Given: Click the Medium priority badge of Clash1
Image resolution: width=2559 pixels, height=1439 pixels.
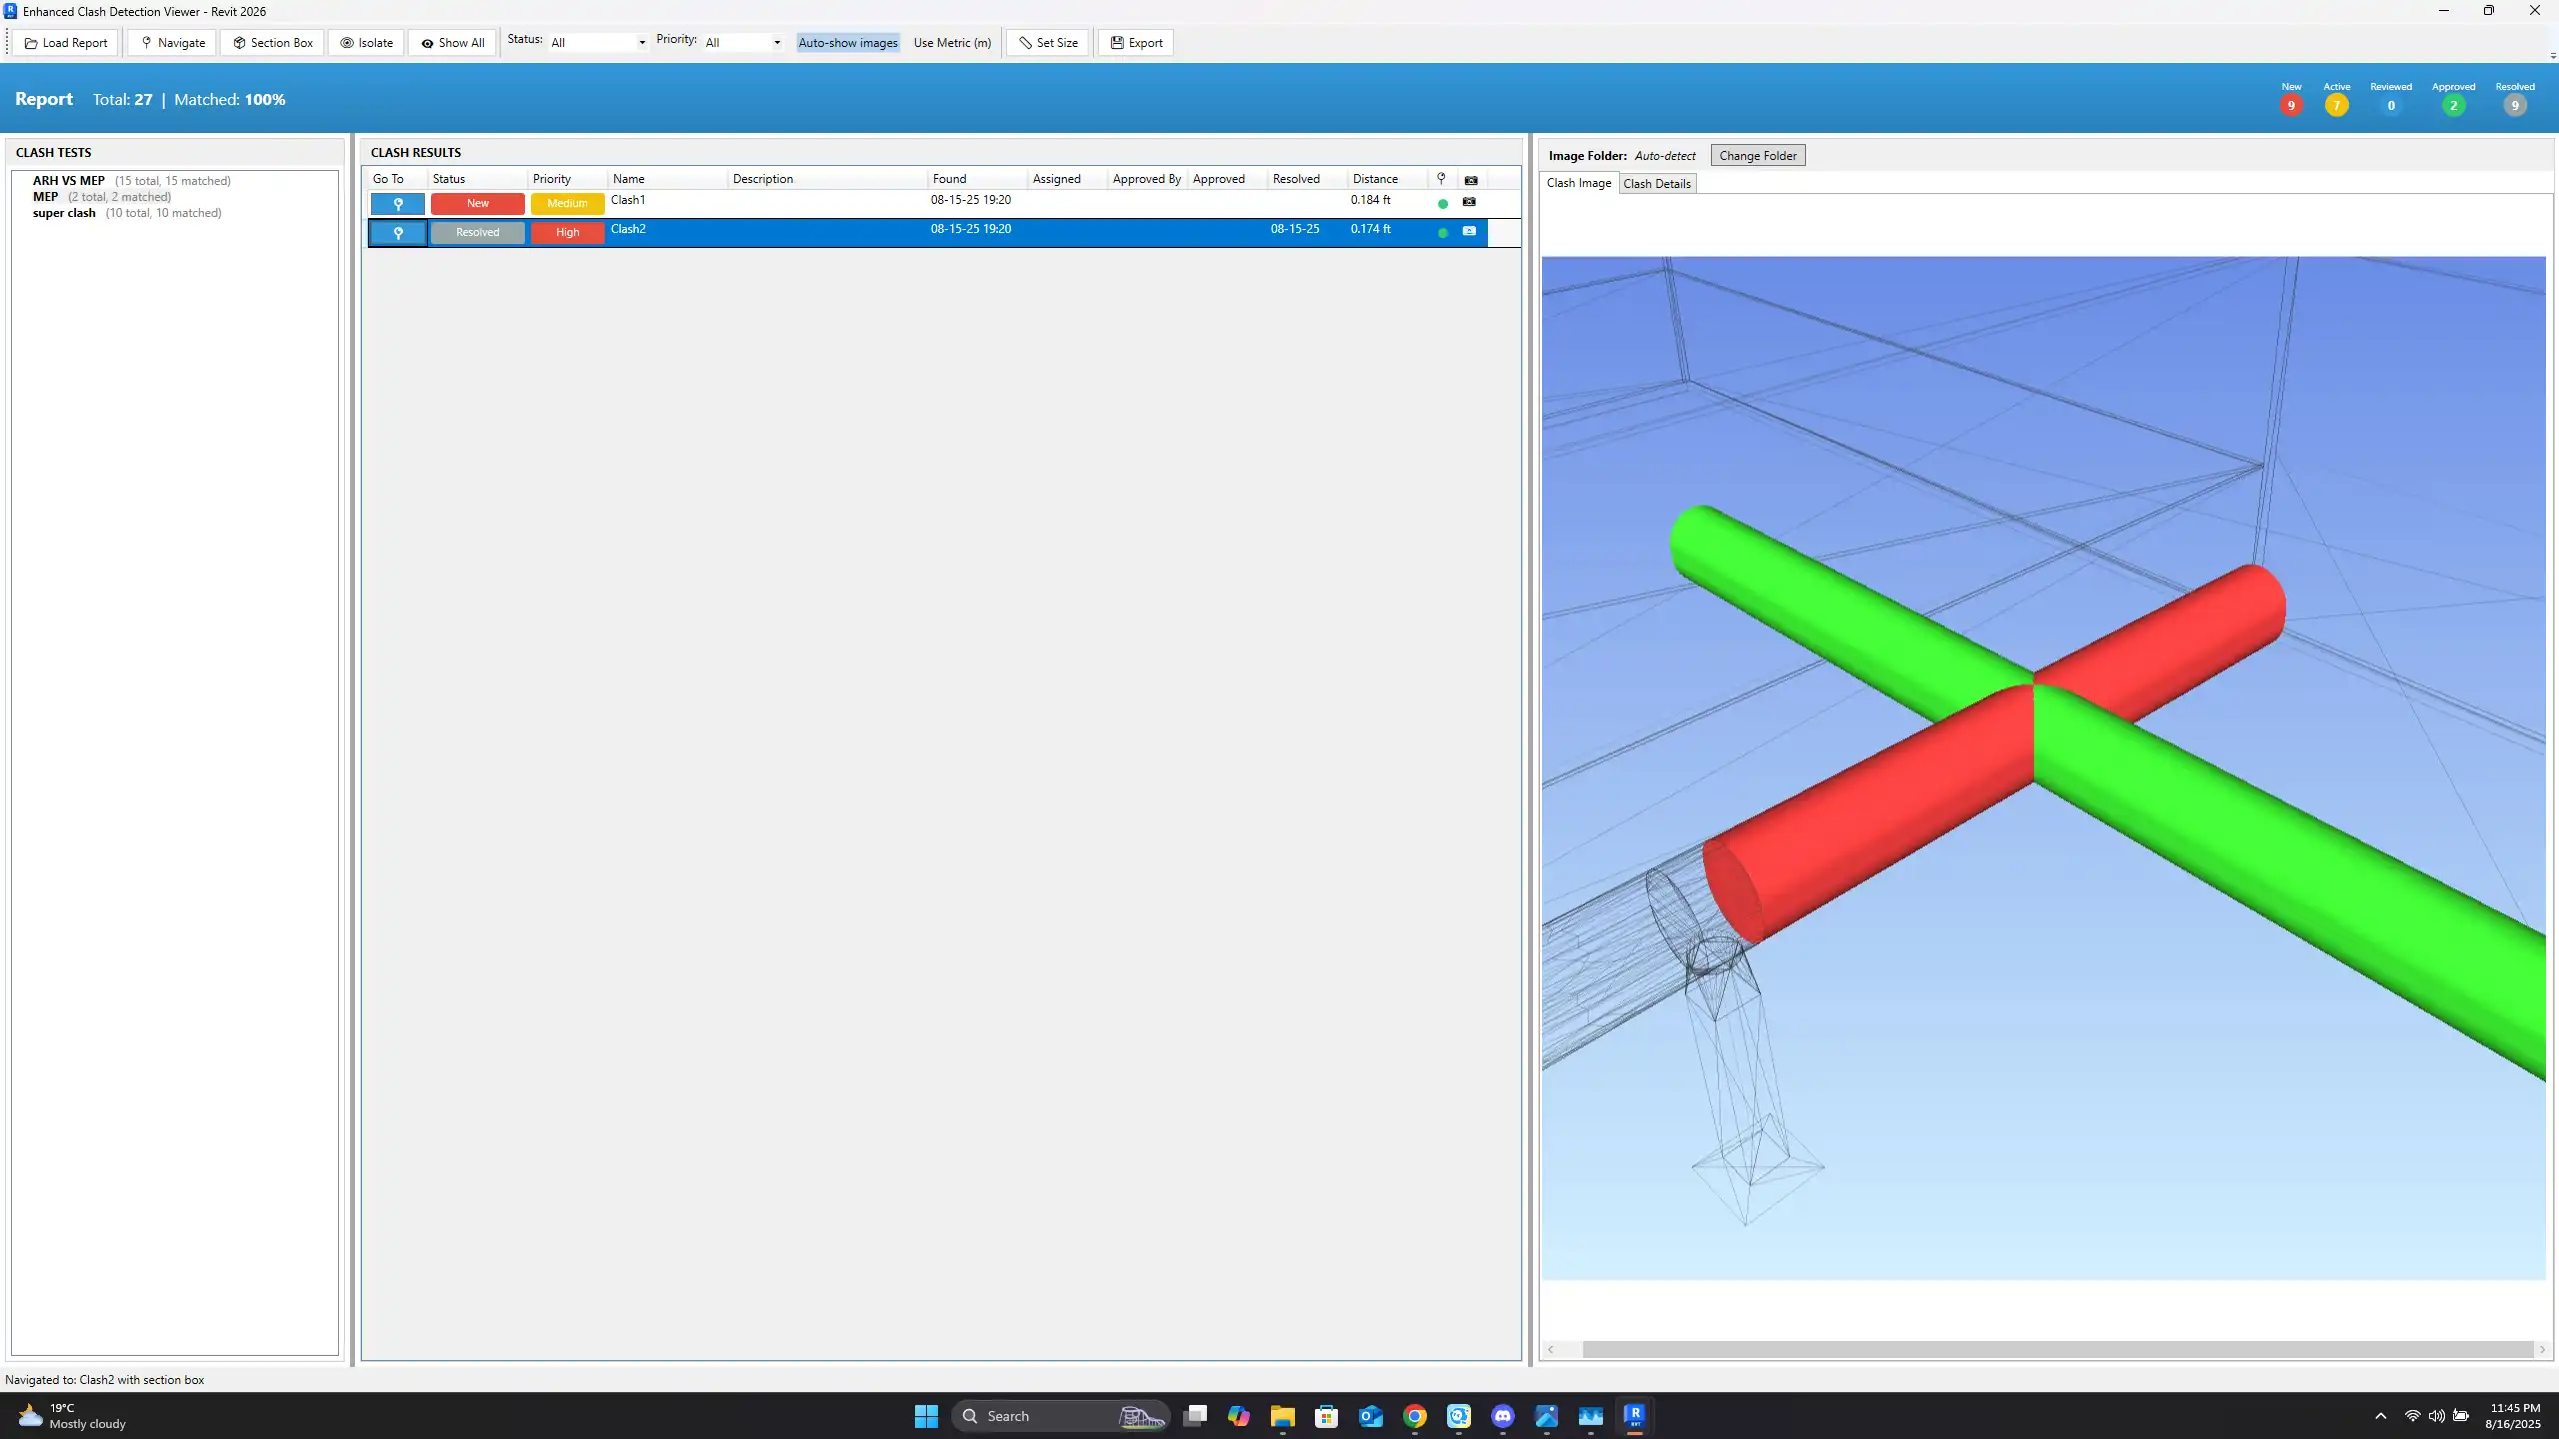Looking at the screenshot, I should pos(567,204).
